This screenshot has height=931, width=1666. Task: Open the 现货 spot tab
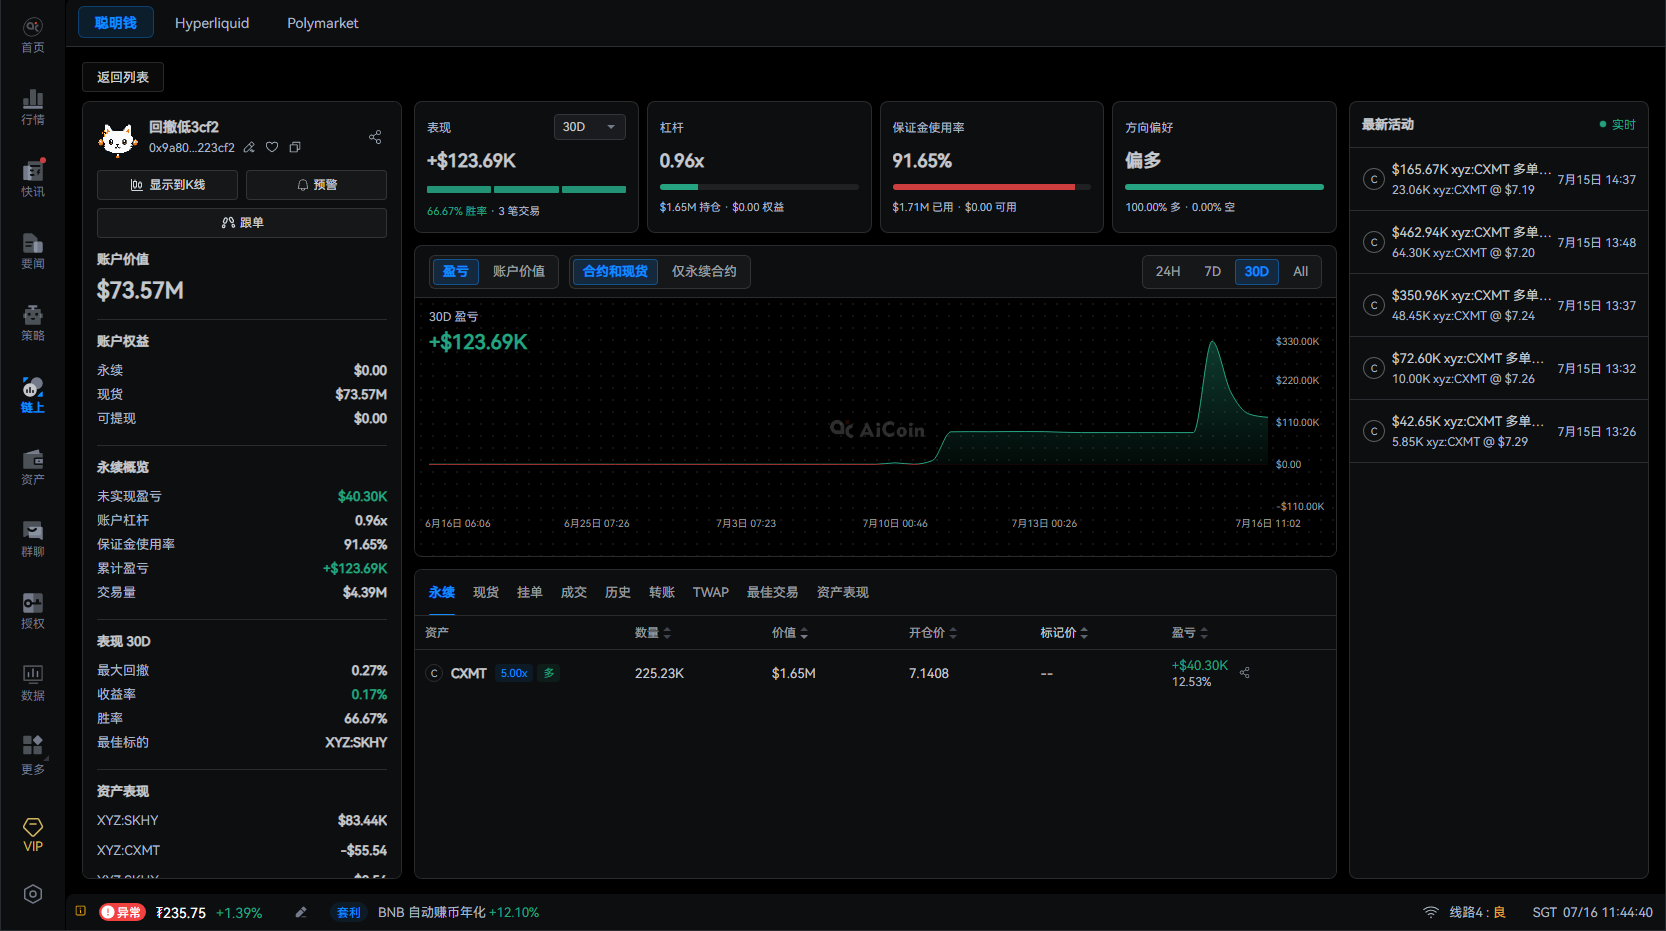pos(486,593)
